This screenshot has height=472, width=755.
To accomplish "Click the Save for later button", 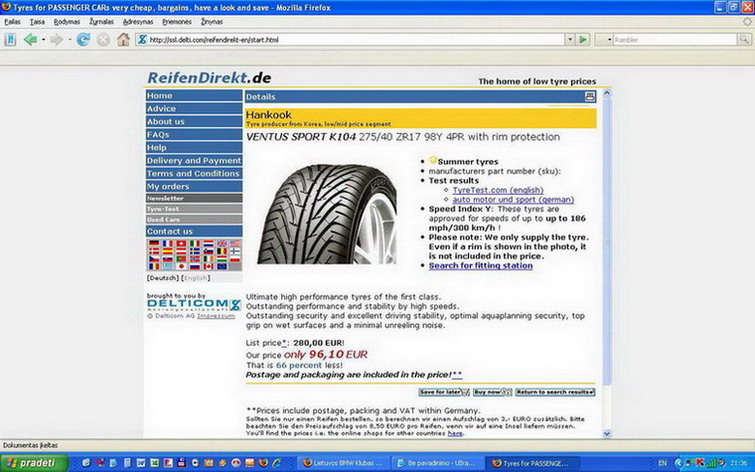I will pyautogui.click(x=444, y=392).
